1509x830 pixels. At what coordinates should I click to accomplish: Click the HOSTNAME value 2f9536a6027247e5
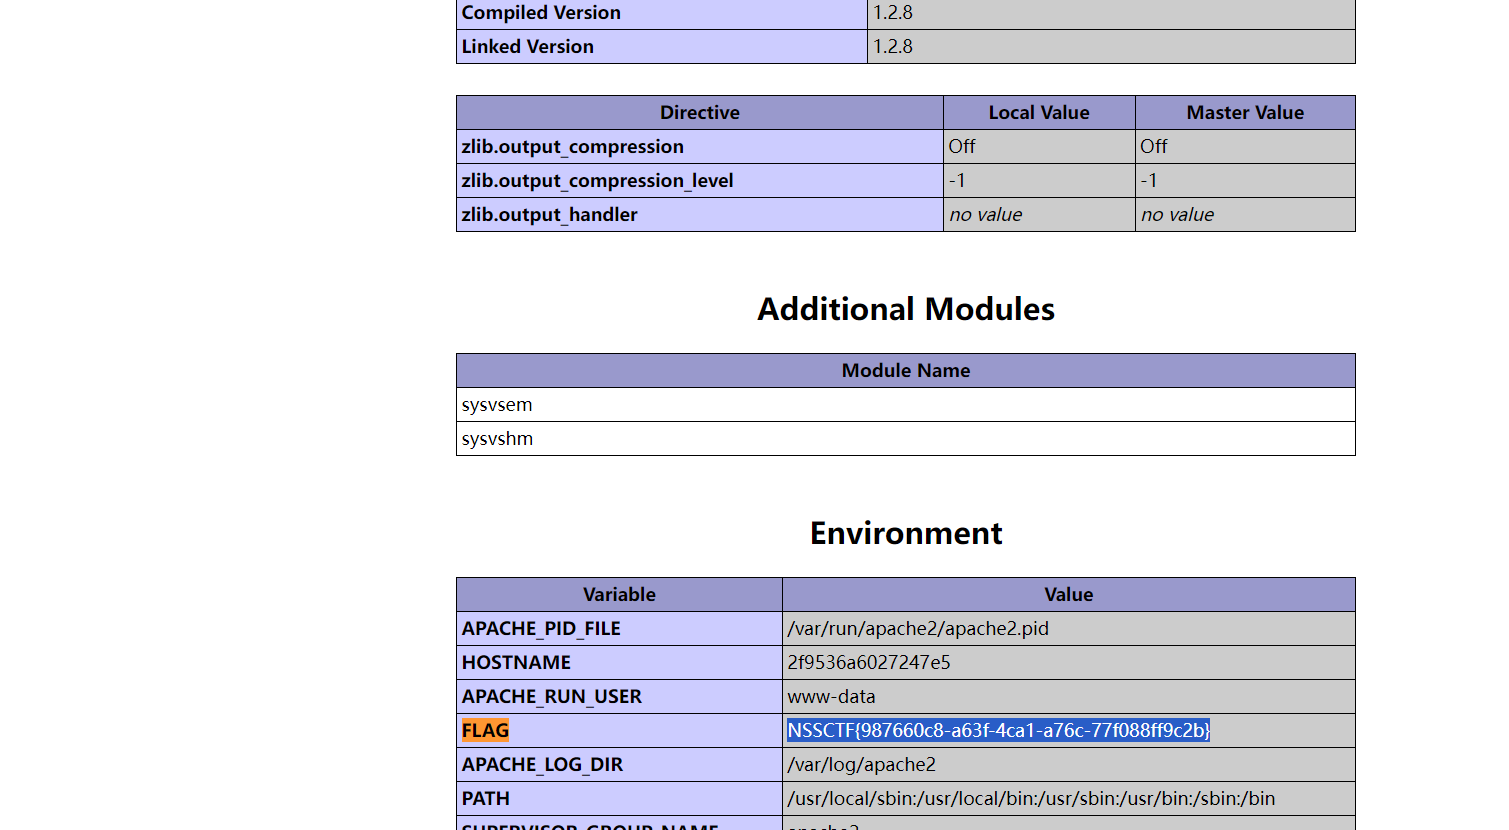tap(868, 663)
